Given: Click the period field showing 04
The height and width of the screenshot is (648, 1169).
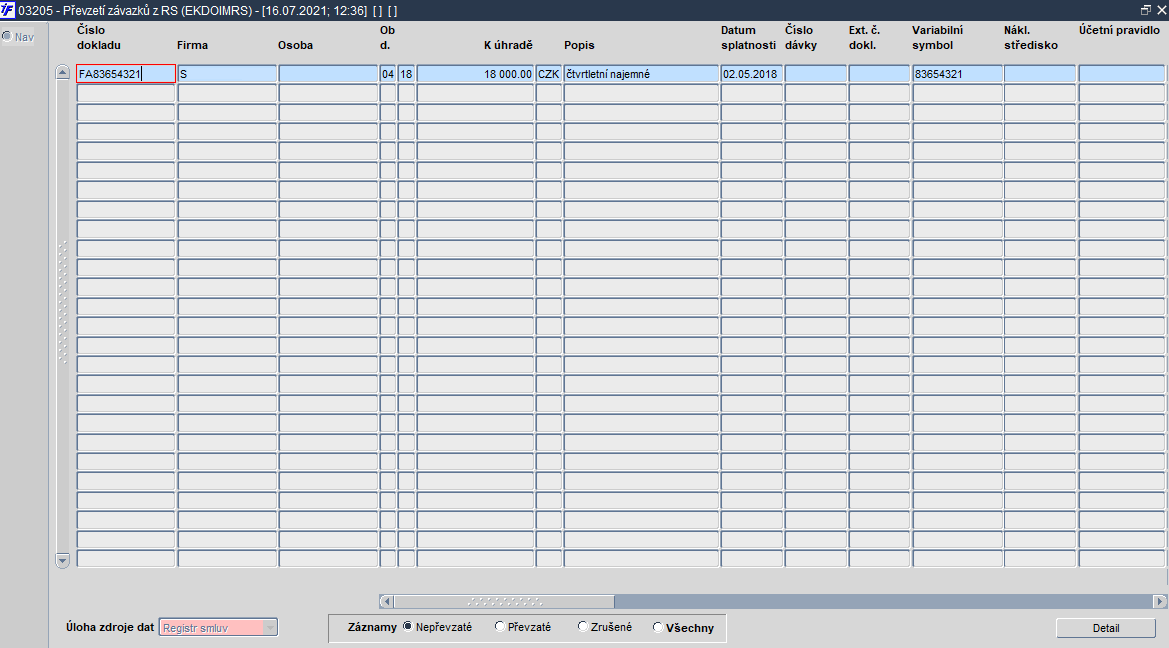Looking at the screenshot, I should pos(388,74).
